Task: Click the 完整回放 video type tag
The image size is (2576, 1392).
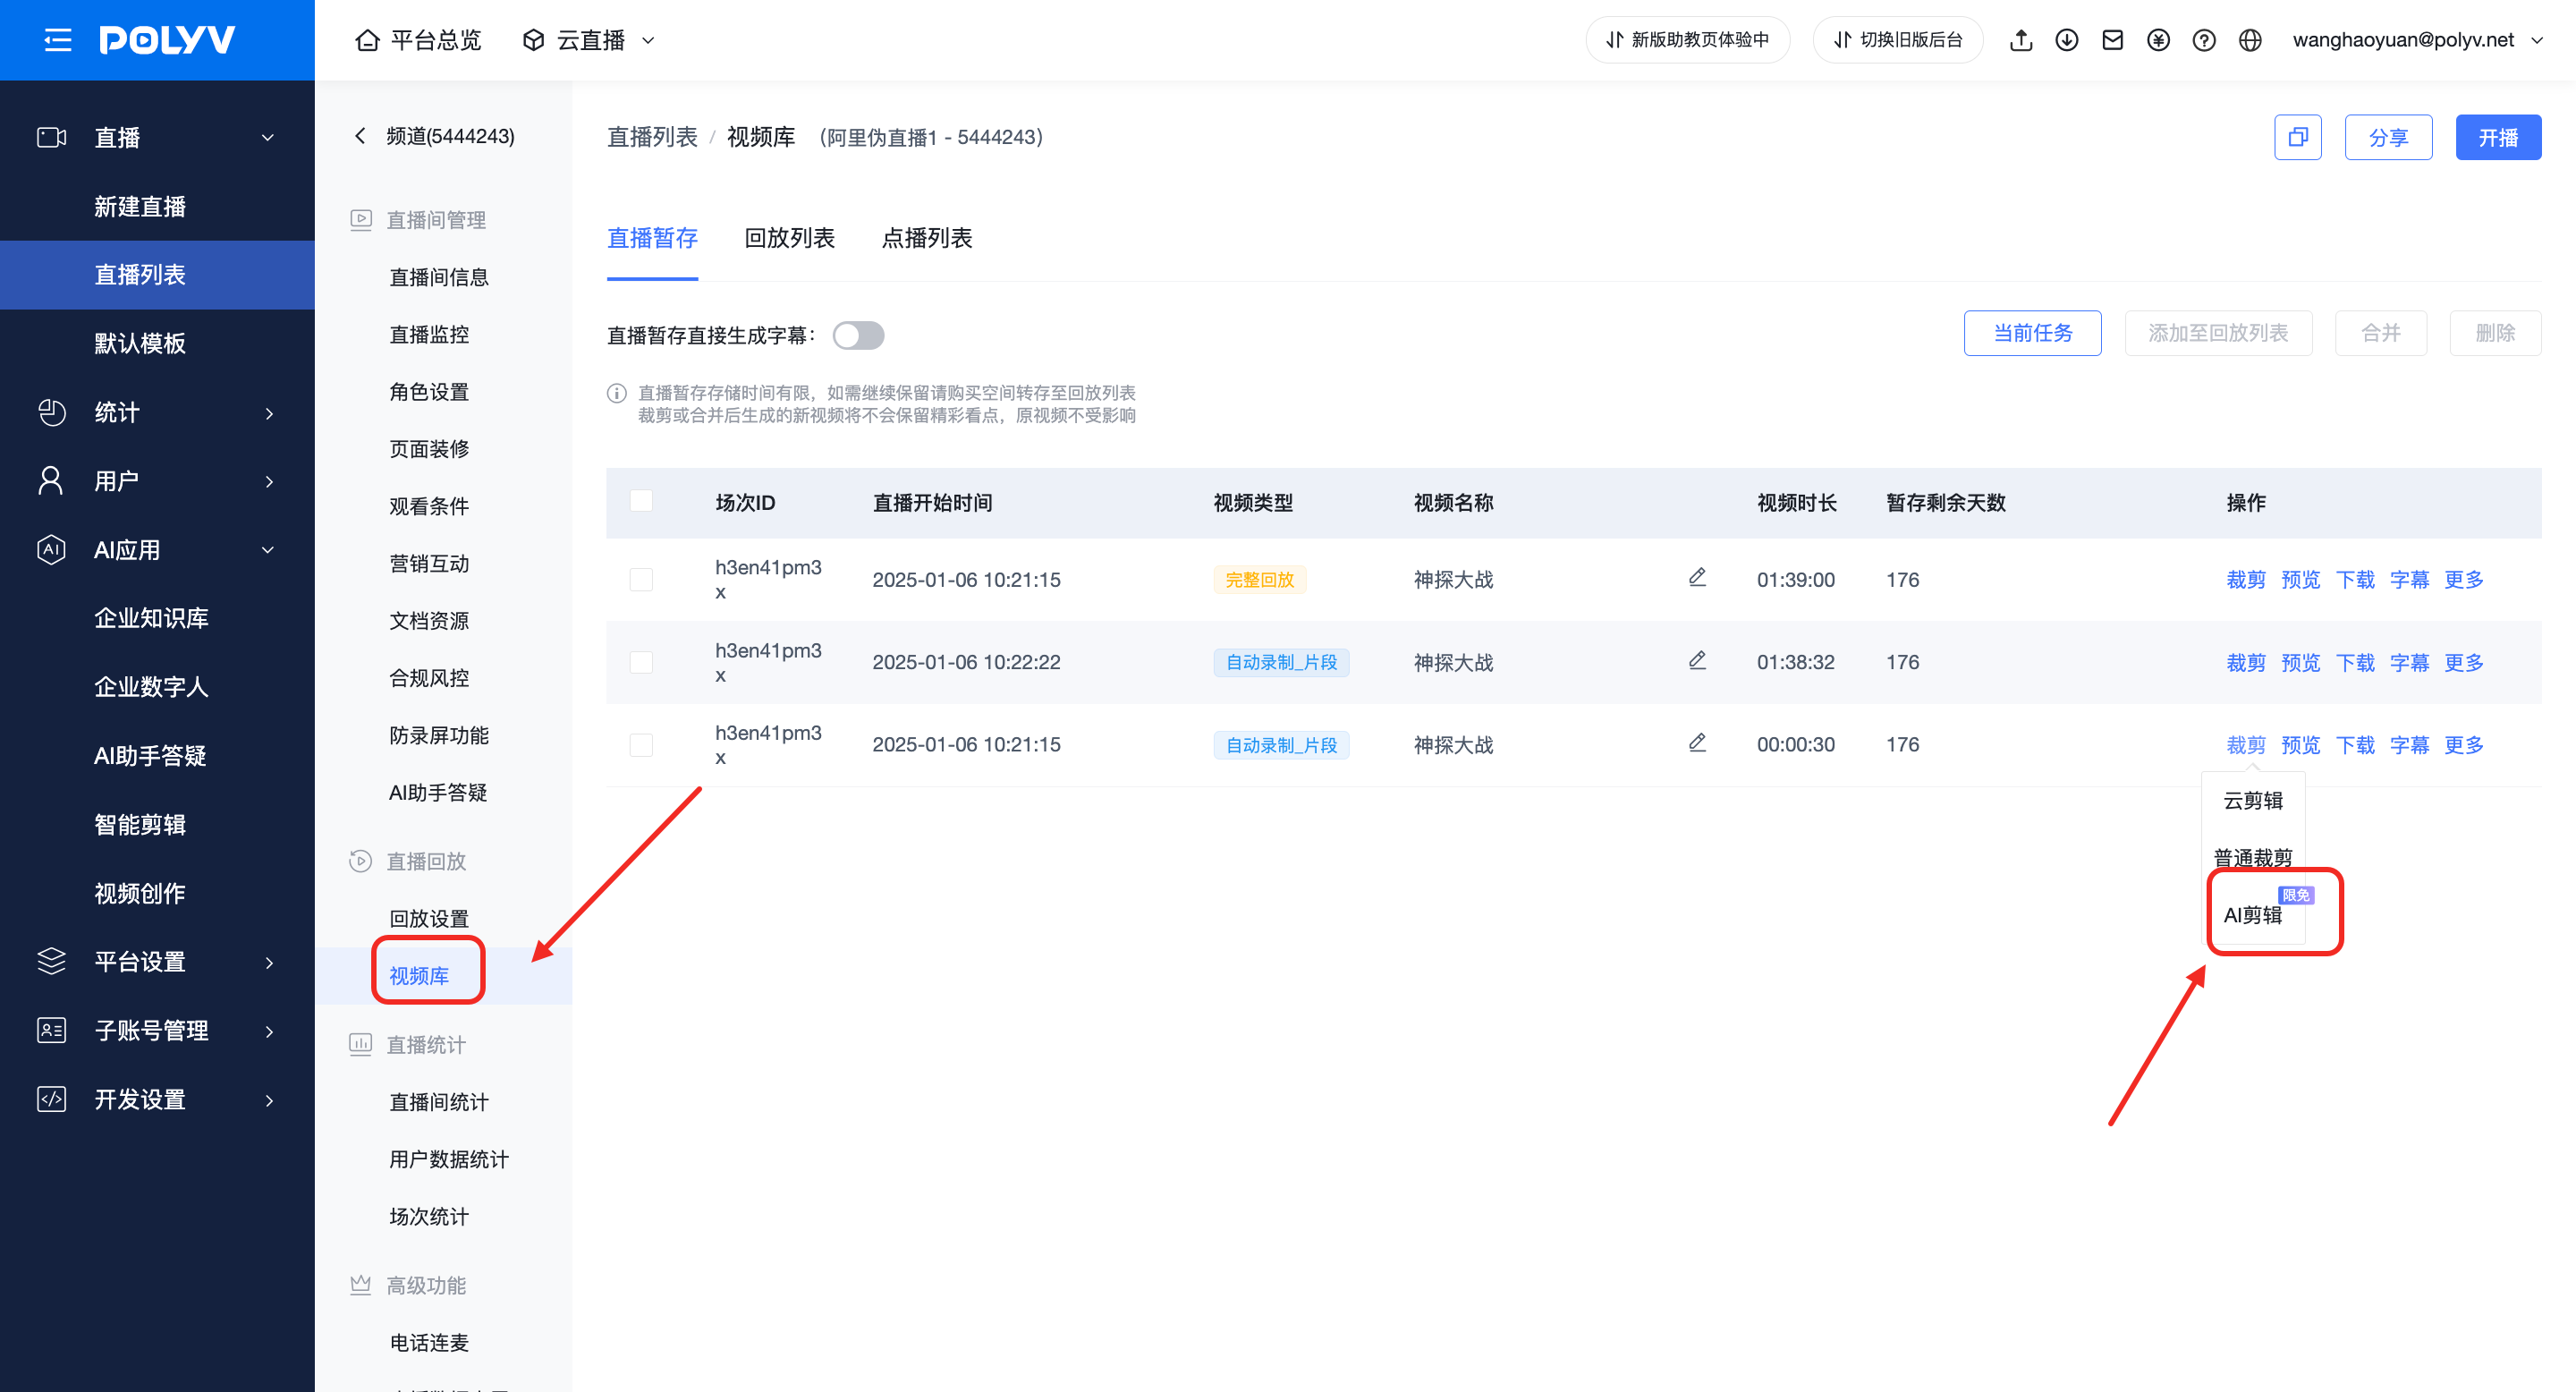Action: [x=1259, y=580]
